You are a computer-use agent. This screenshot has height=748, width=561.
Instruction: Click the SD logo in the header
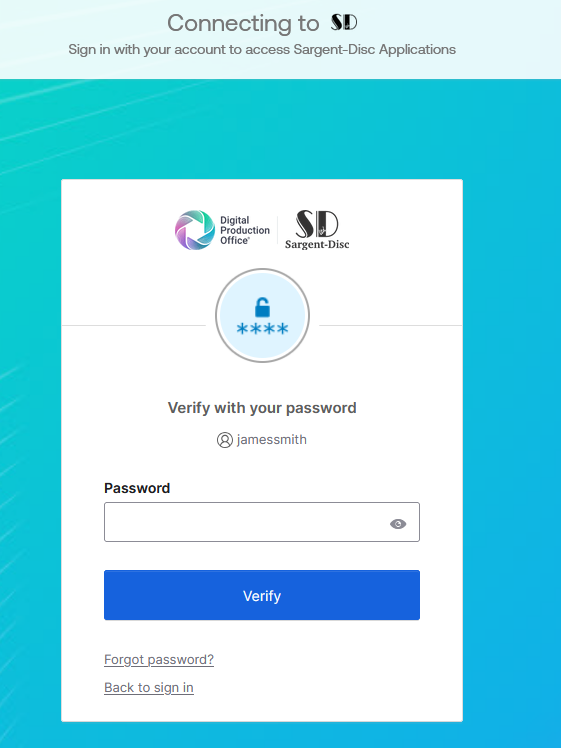[344, 22]
